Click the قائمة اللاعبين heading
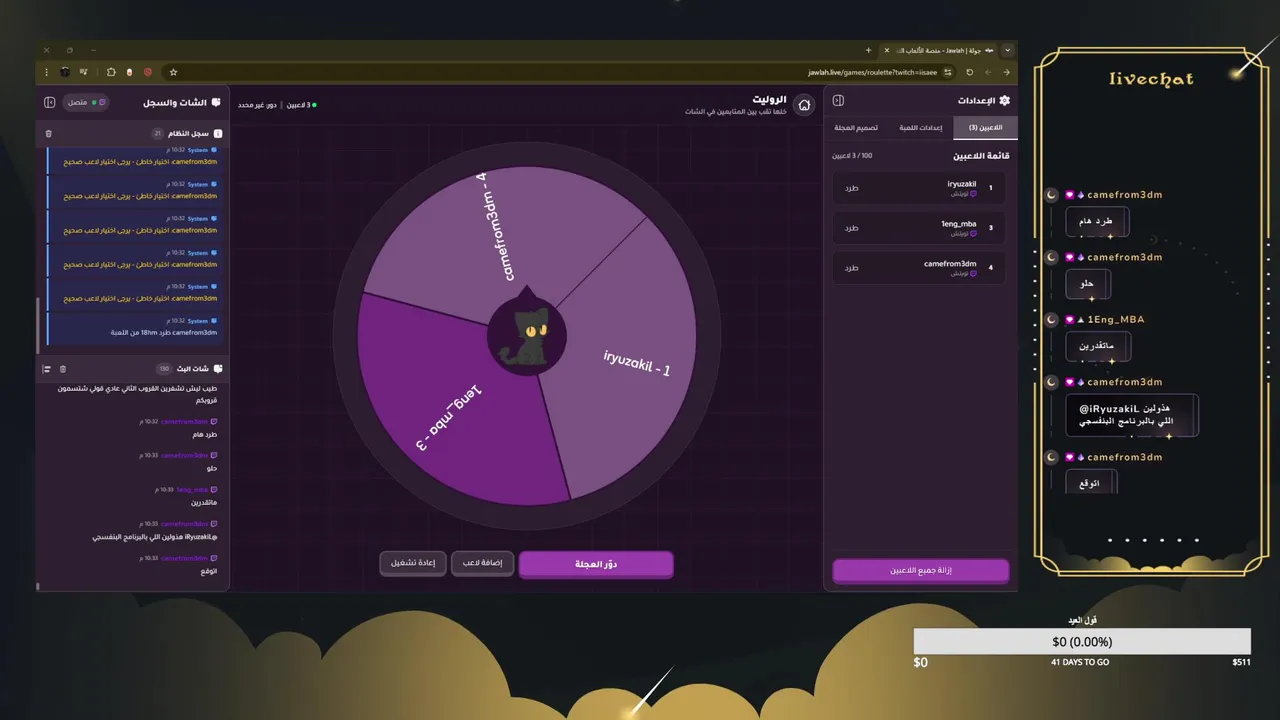The width and height of the screenshot is (1280, 720). [981, 156]
